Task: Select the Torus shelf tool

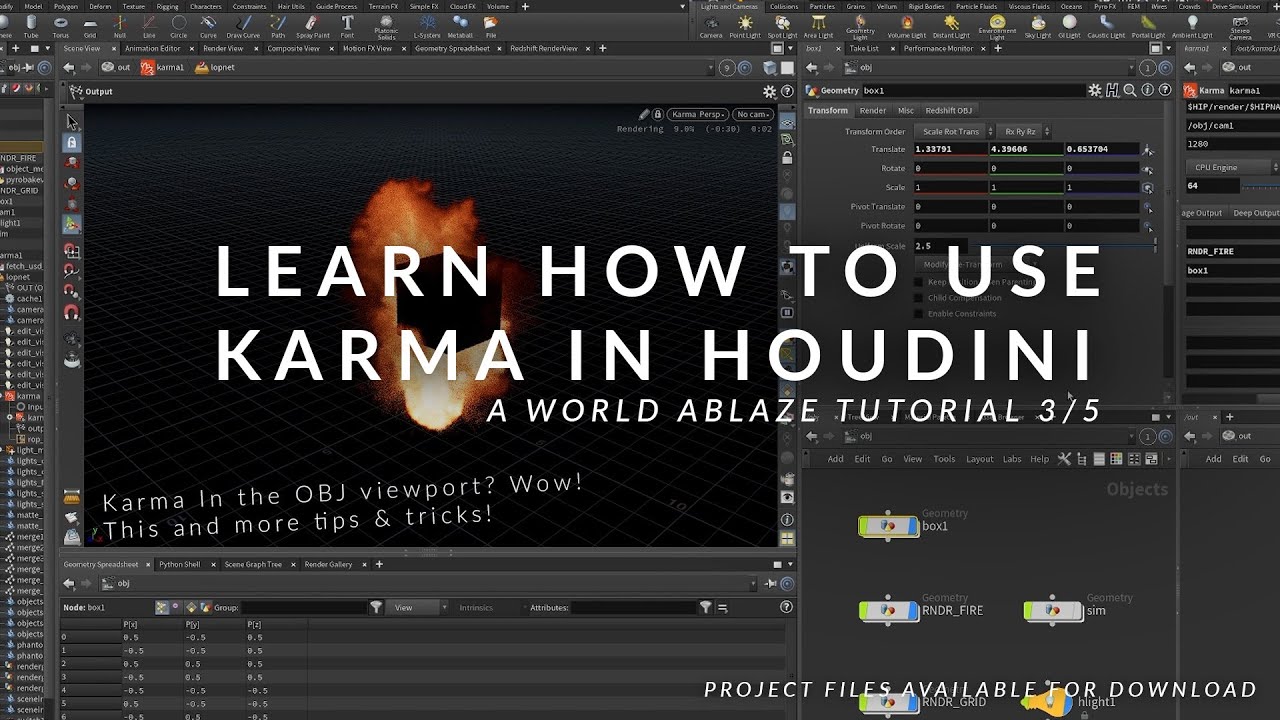Action: (61, 26)
